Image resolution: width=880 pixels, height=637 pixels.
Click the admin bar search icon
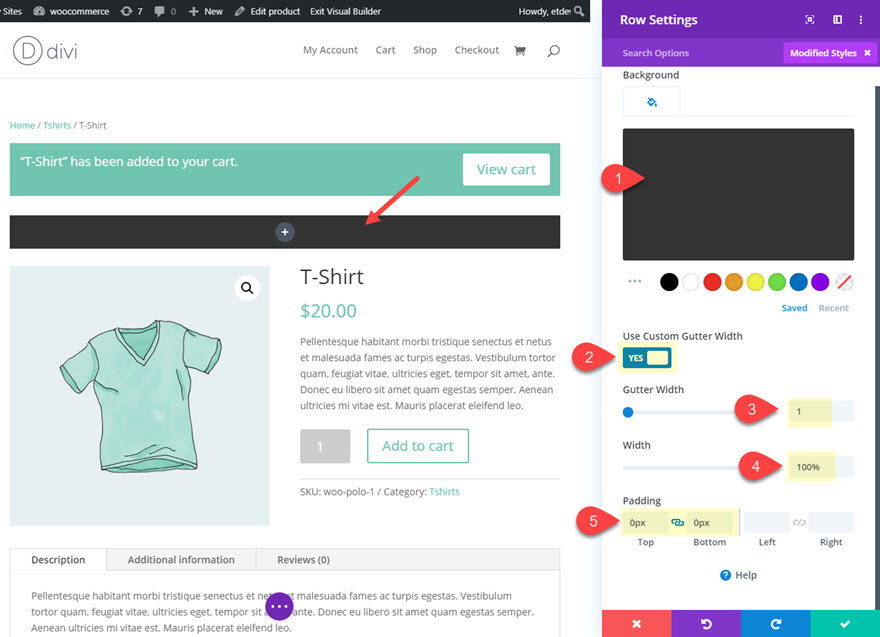(x=579, y=11)
